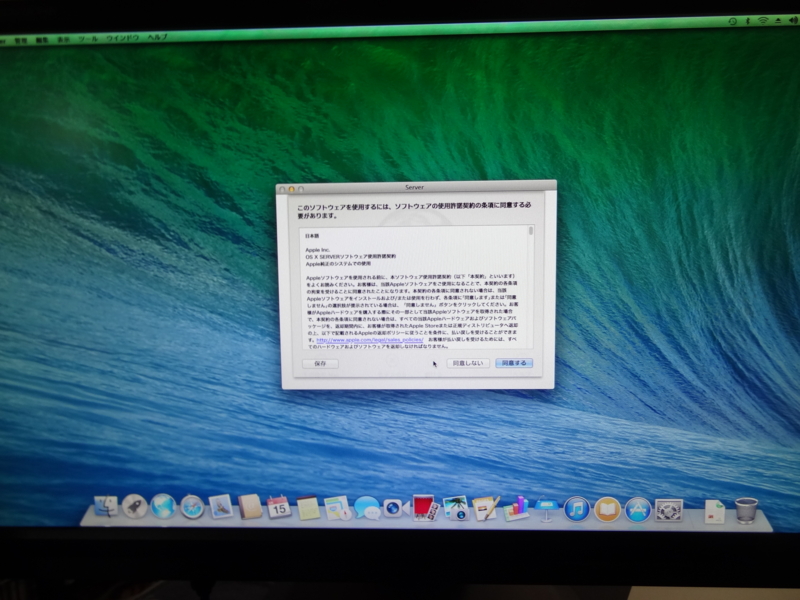Launch FaceTime camera icon in Dock
The height and width of the screenshot is (600, 800).
click(395, 508)
